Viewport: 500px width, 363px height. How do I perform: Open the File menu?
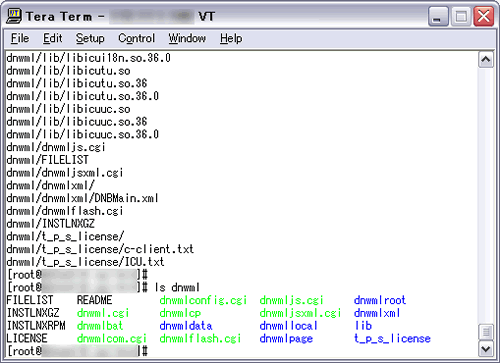click(x=20, y=38)
